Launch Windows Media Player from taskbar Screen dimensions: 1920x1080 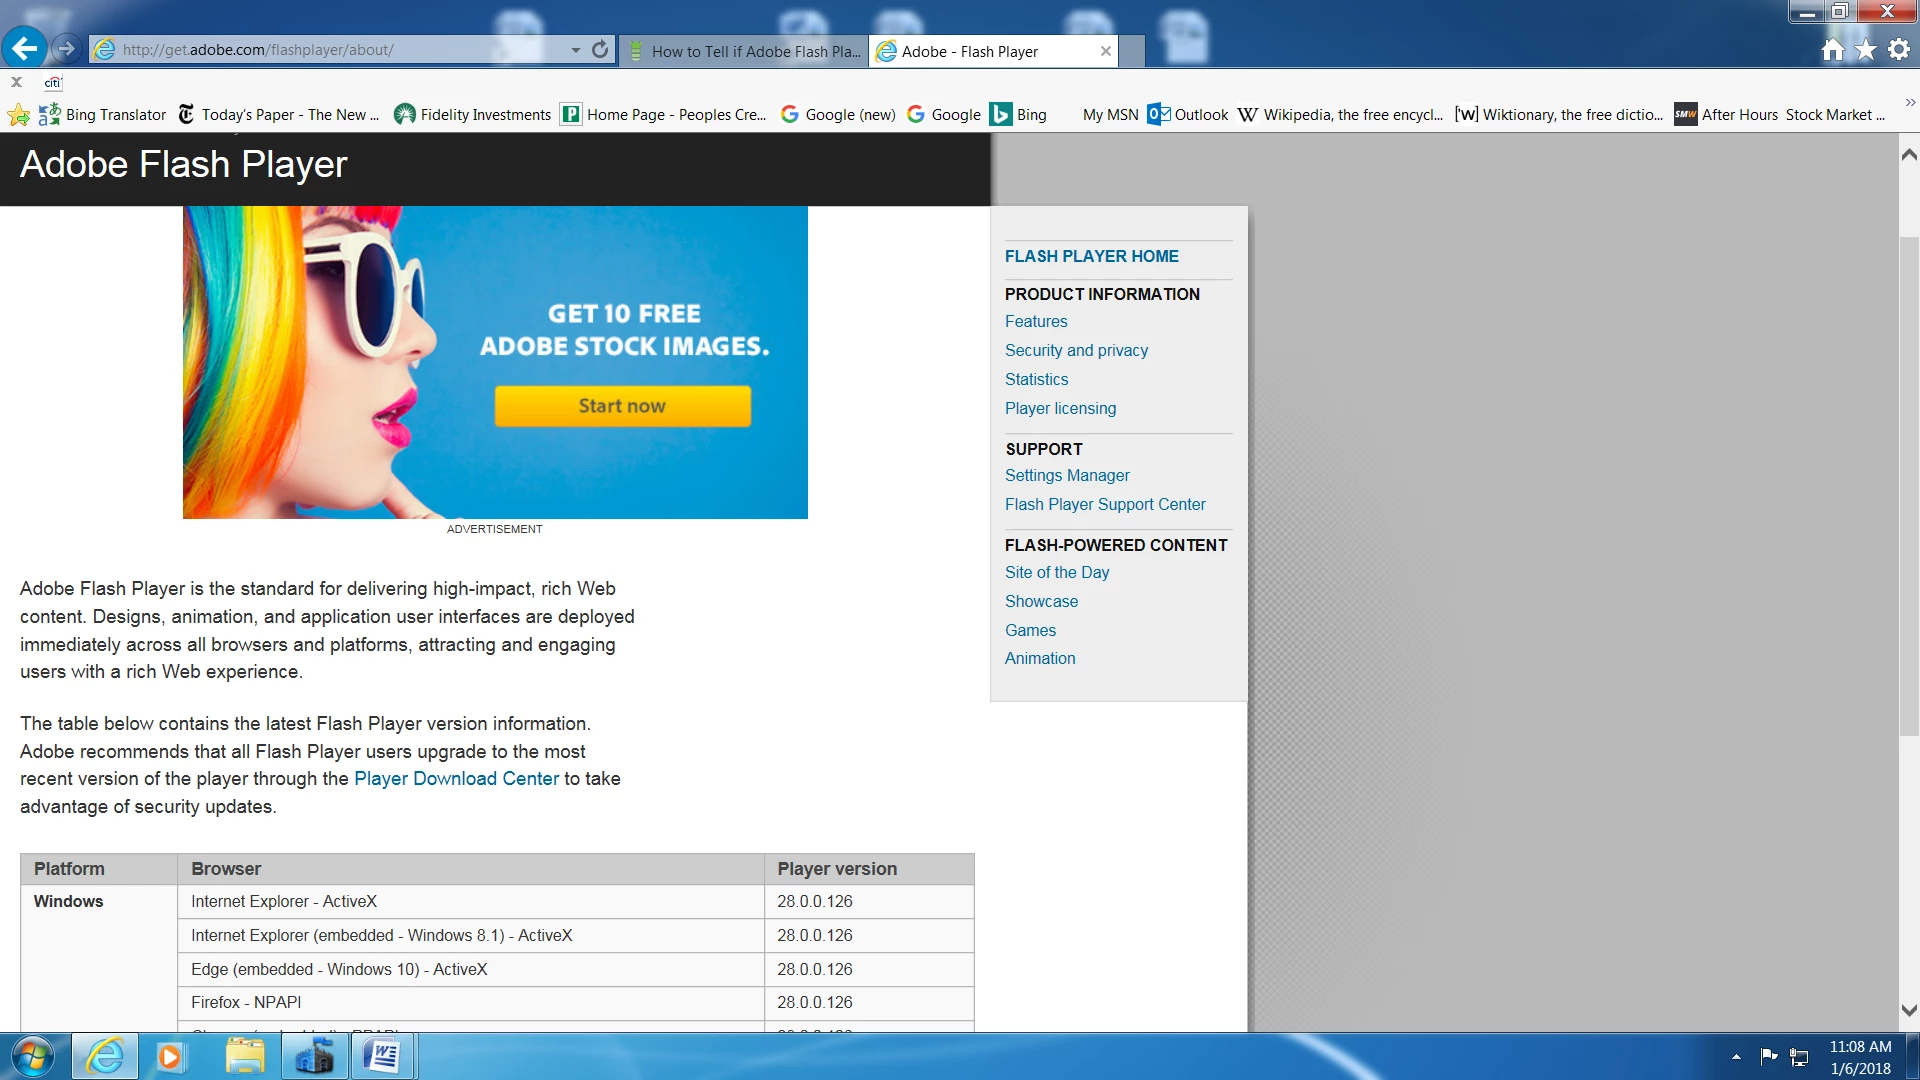point(170,1056)
